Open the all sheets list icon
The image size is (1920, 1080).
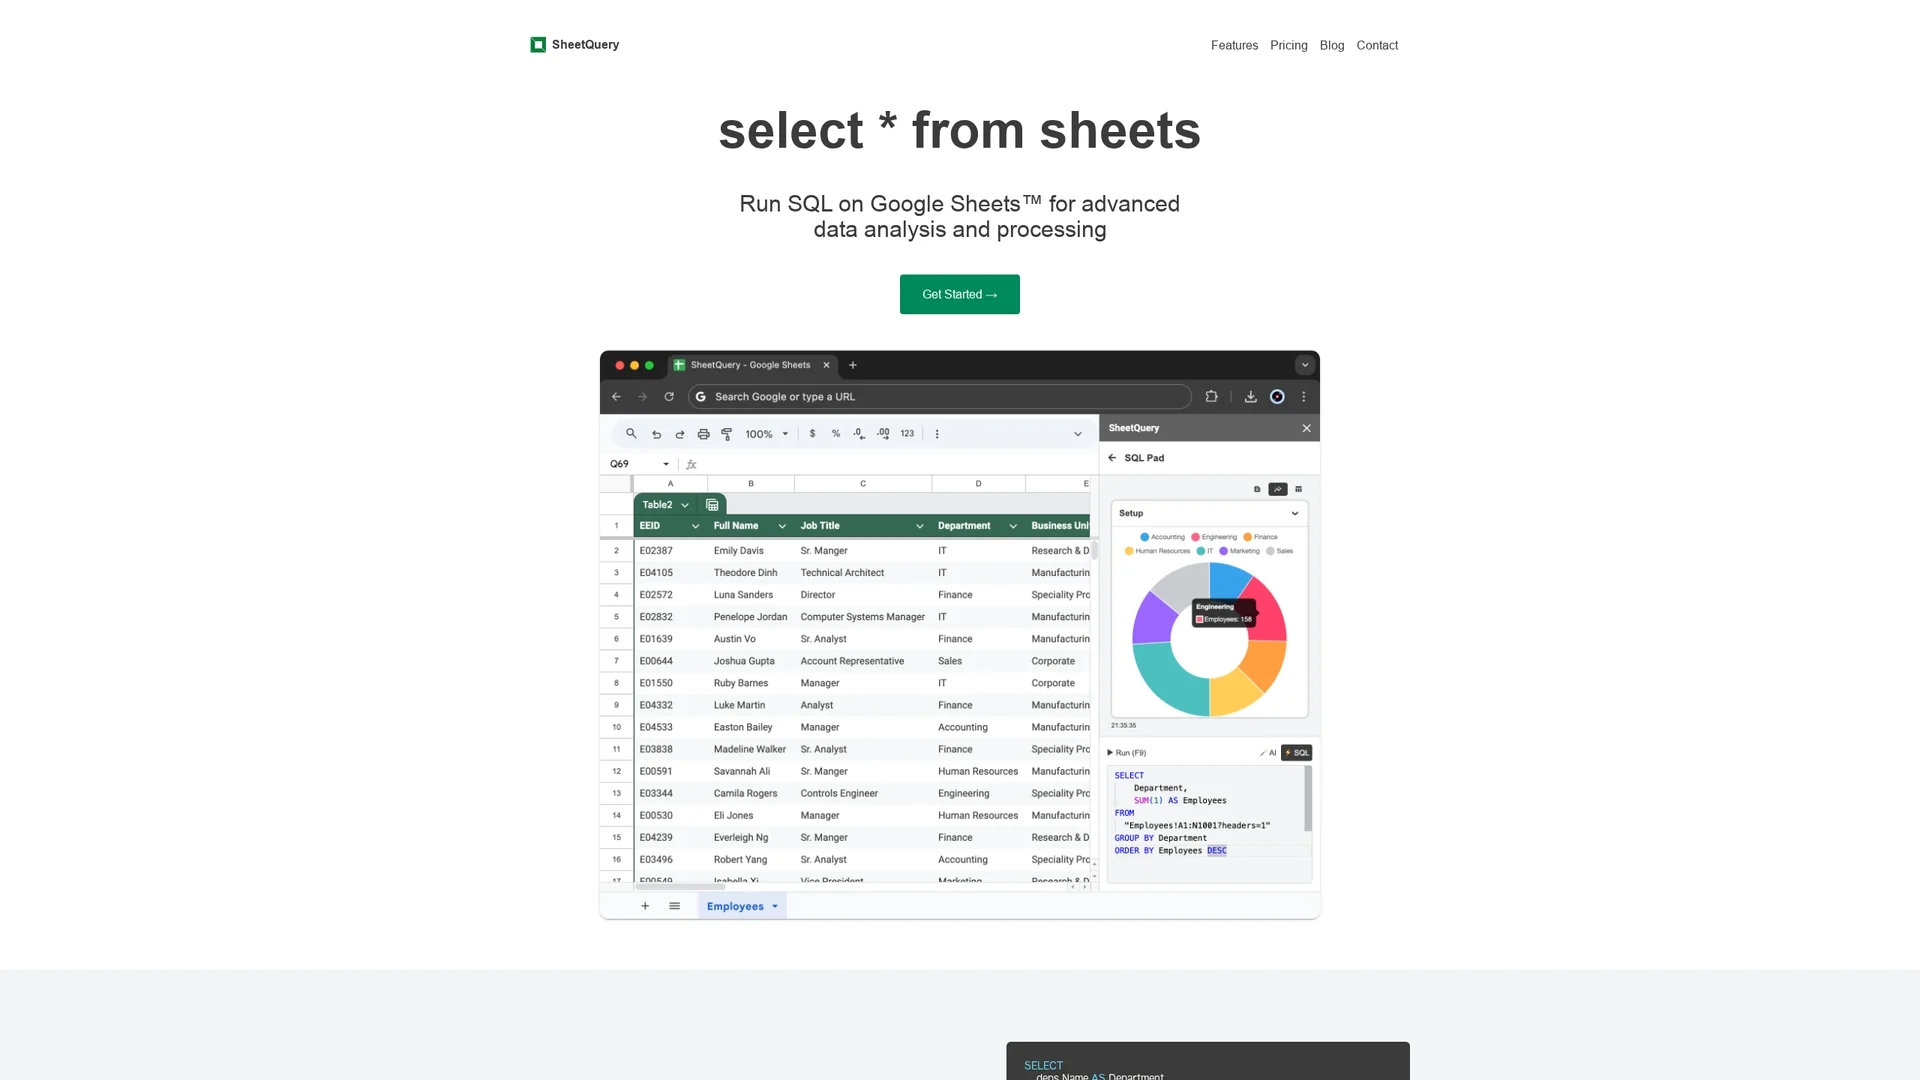pos(675,906)
